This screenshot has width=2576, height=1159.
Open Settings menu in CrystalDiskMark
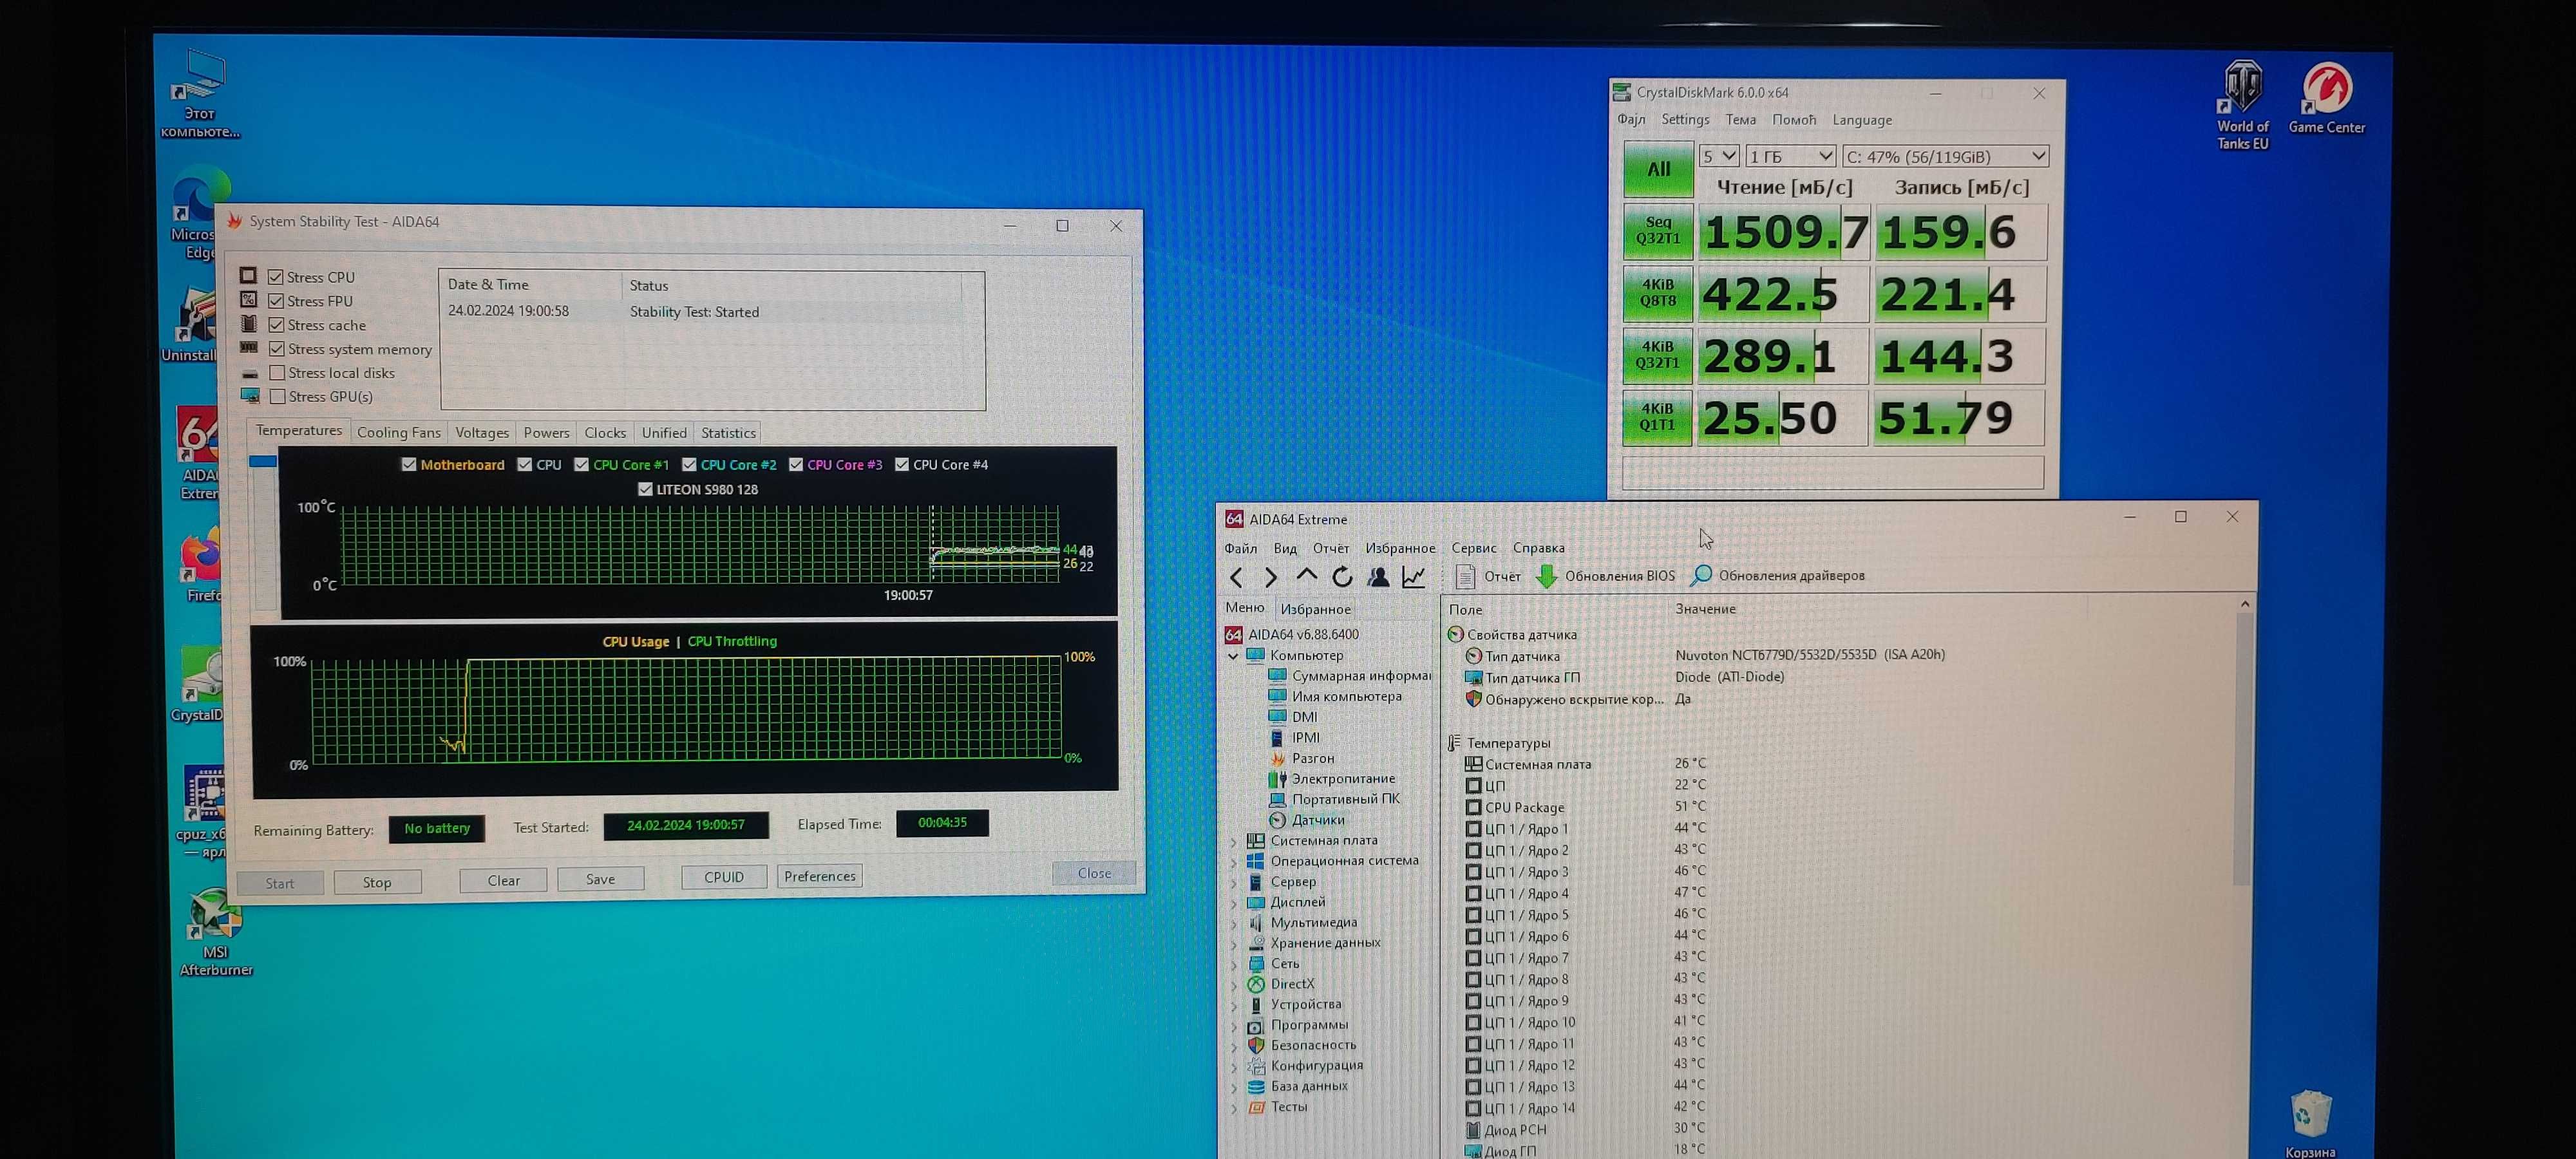[1685, 120]
